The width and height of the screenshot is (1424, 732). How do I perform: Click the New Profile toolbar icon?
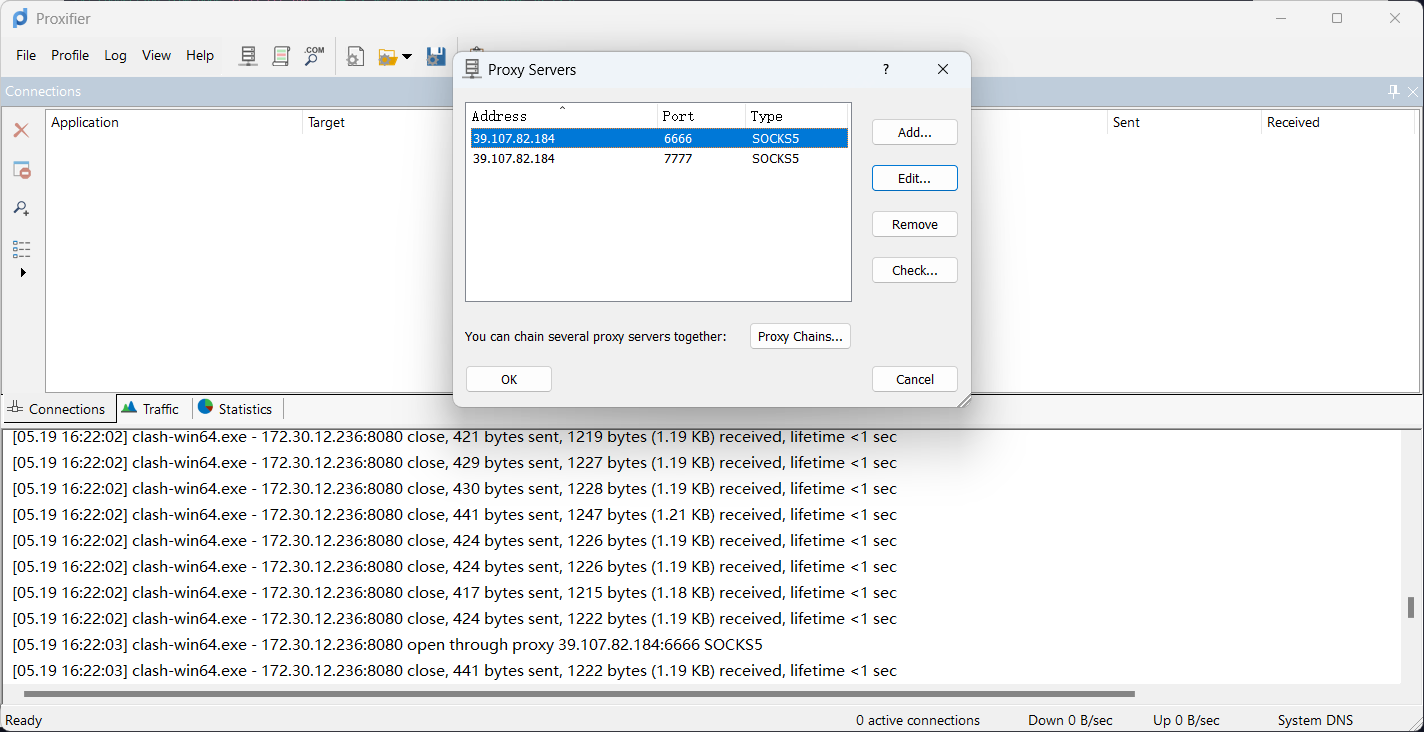pyautogui.click(x=354, y=56)
